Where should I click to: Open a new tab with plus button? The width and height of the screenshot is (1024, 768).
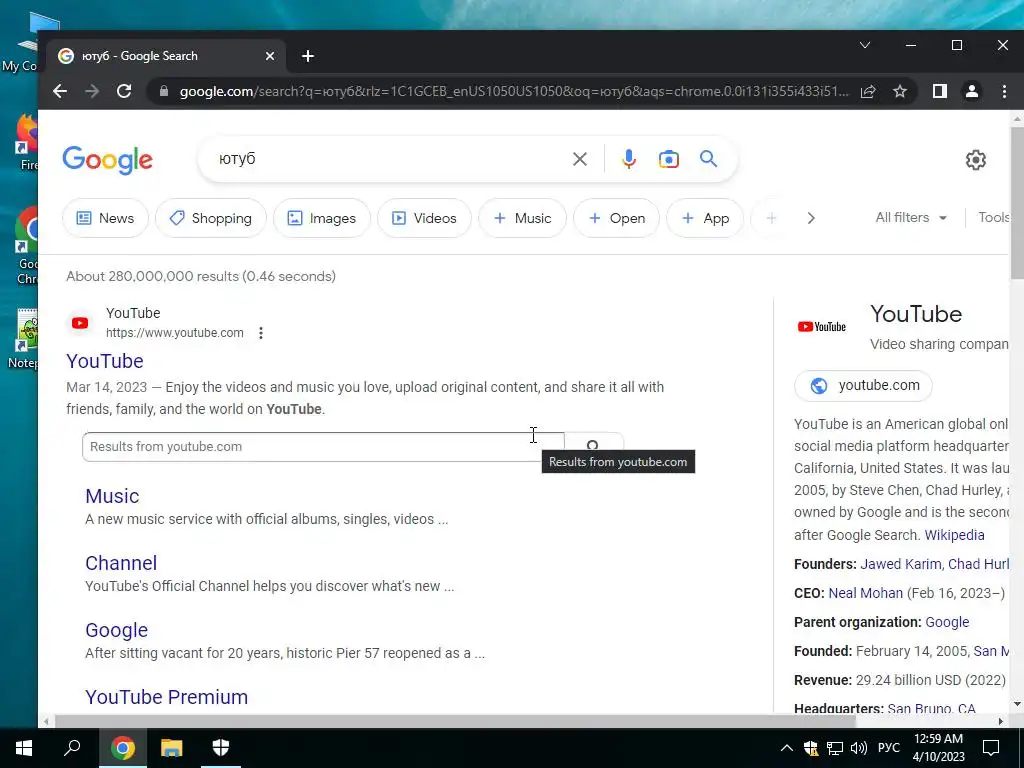pyautogui.click(x=308, y=56)
